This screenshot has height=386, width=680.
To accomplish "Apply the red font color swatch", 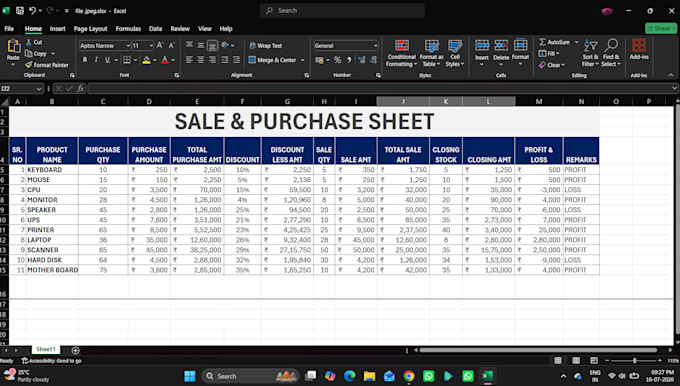I will [x=165, y=60].
